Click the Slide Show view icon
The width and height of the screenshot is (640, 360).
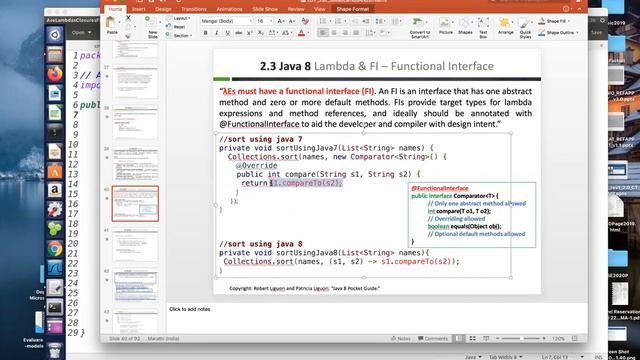[x=486, y=338]
